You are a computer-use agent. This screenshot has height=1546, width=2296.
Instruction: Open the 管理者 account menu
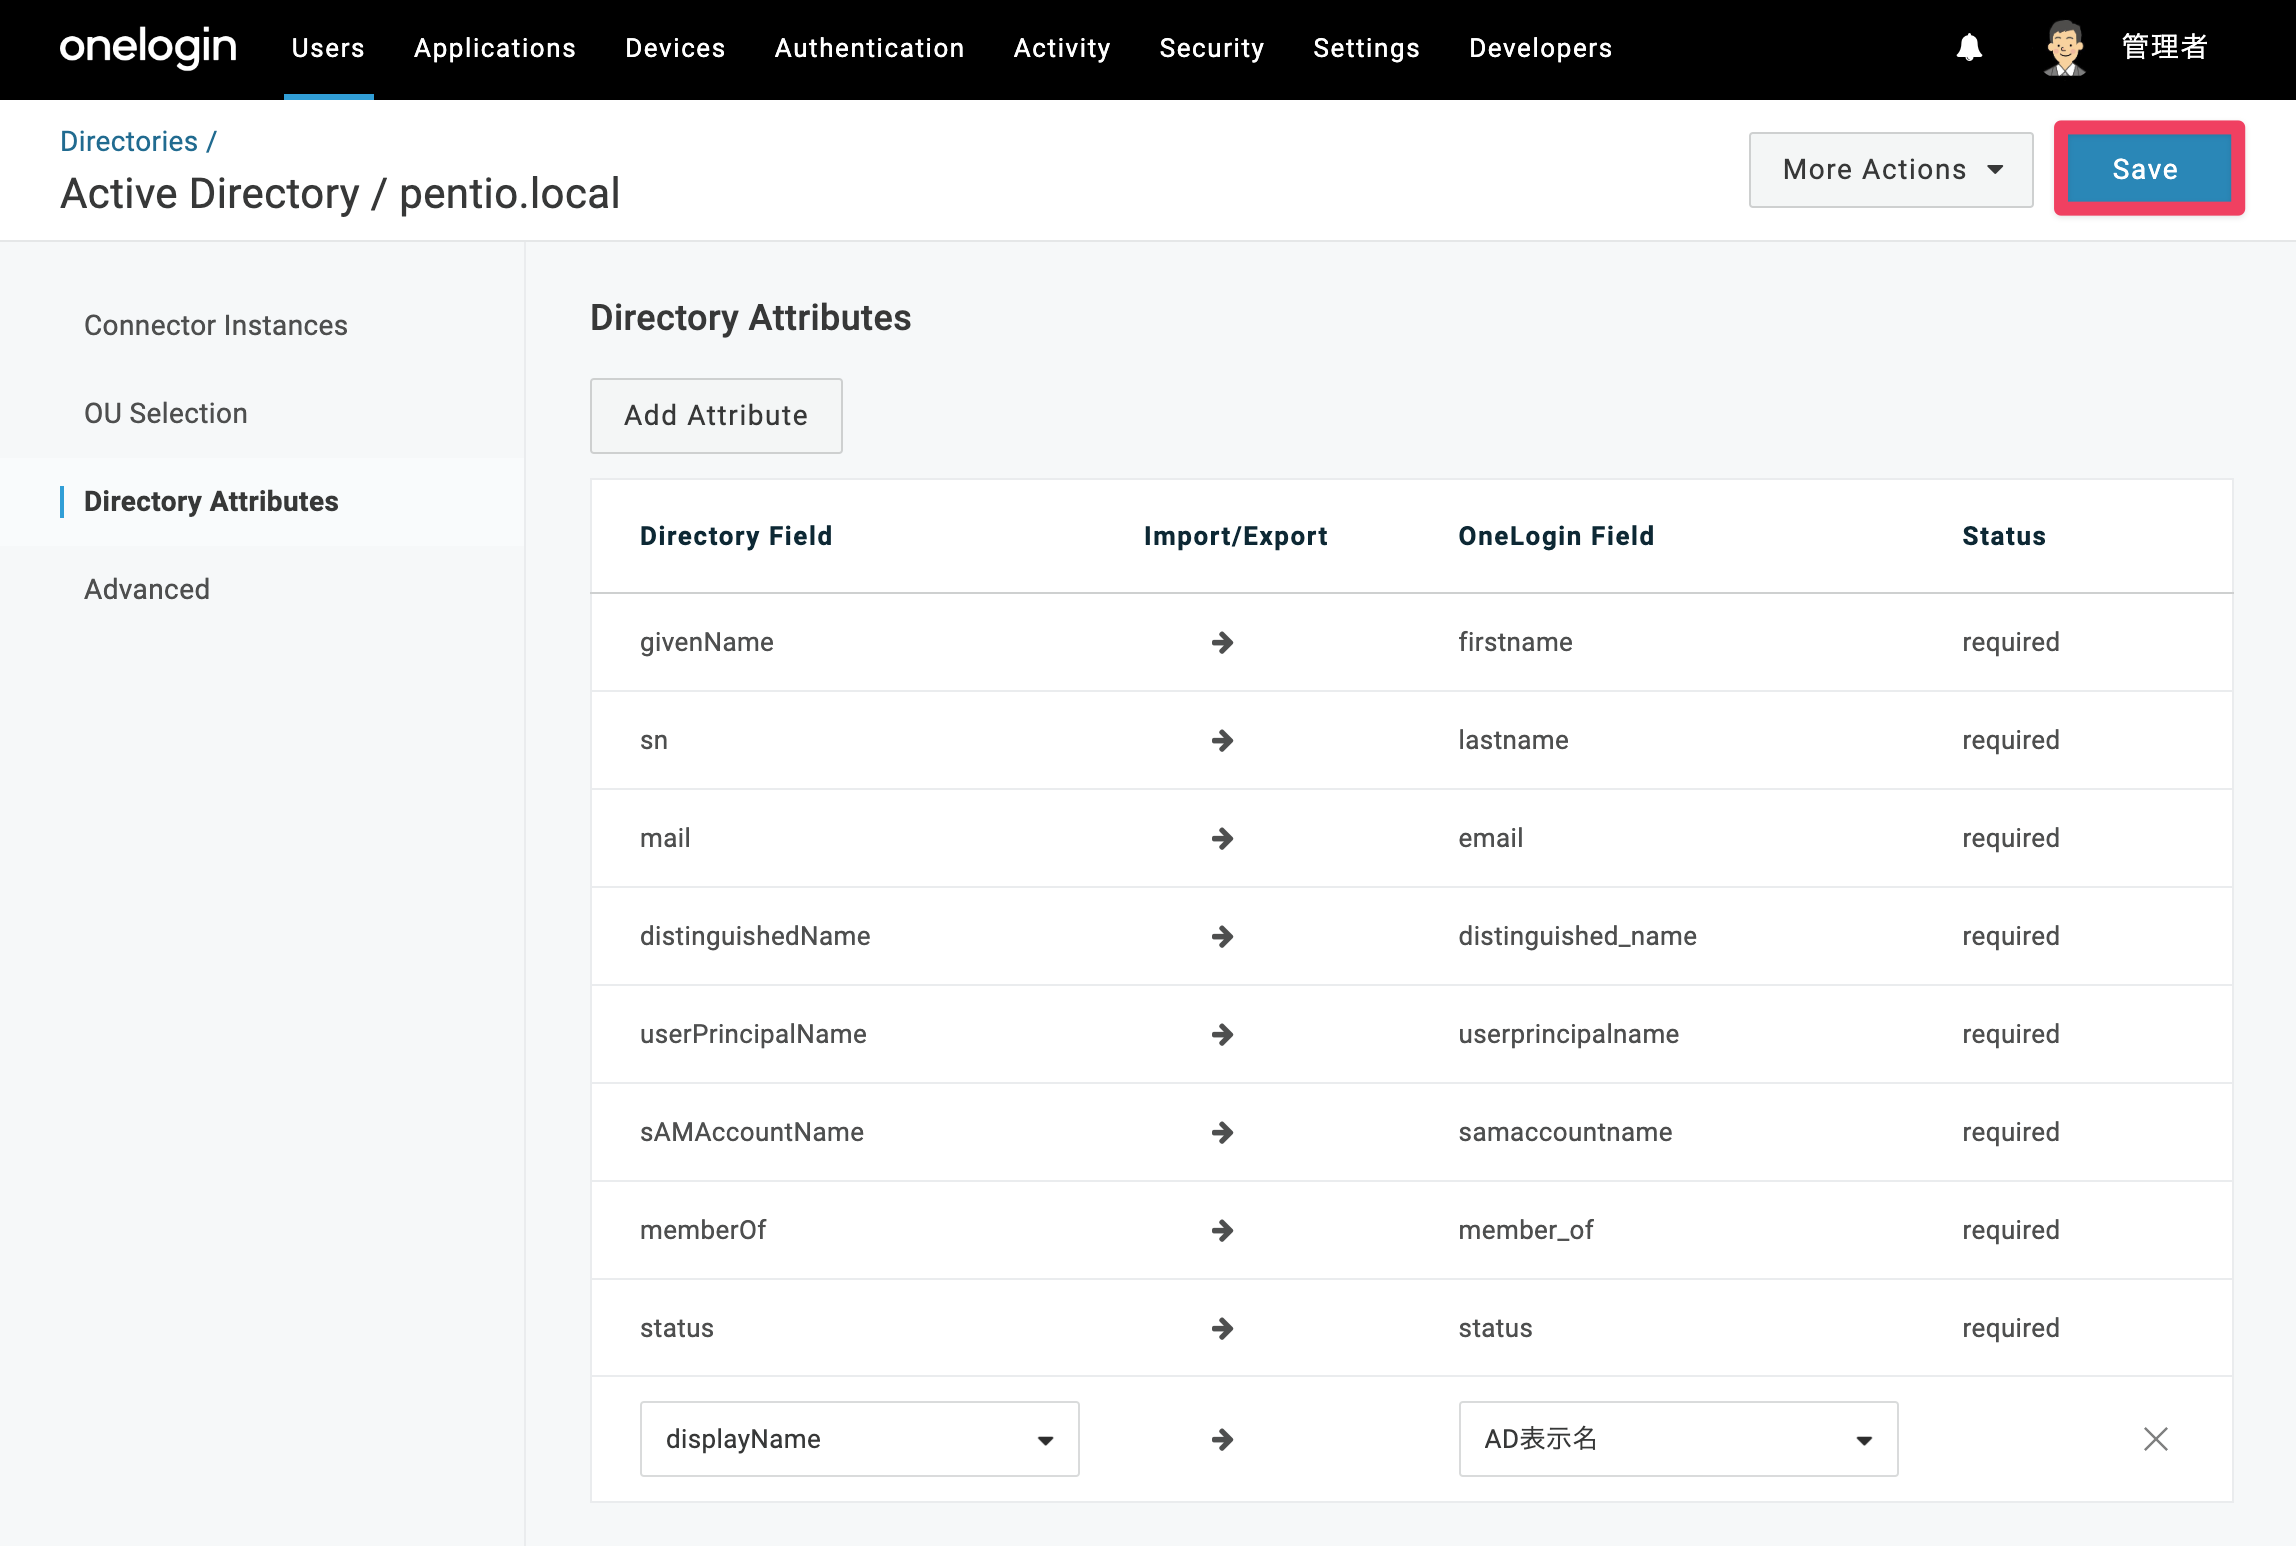point(2164,47)
